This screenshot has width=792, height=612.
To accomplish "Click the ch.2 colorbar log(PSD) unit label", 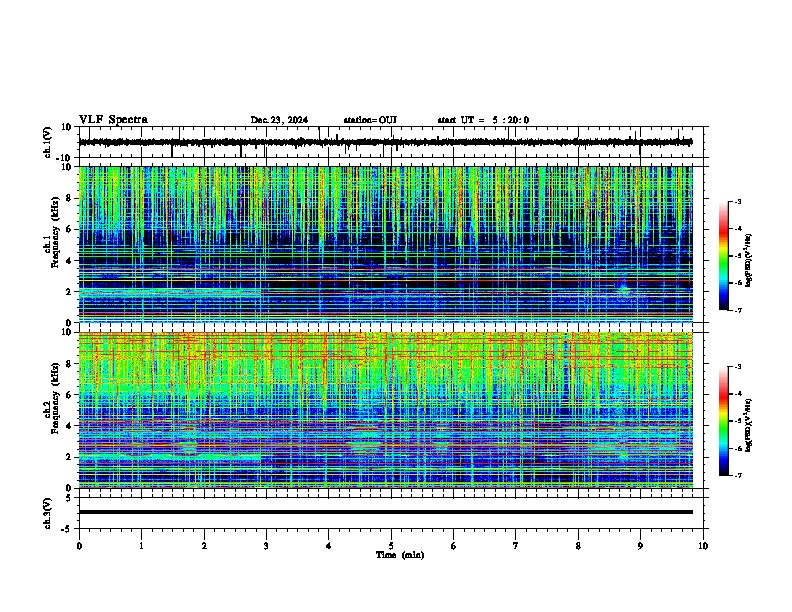I will [748, 426].
